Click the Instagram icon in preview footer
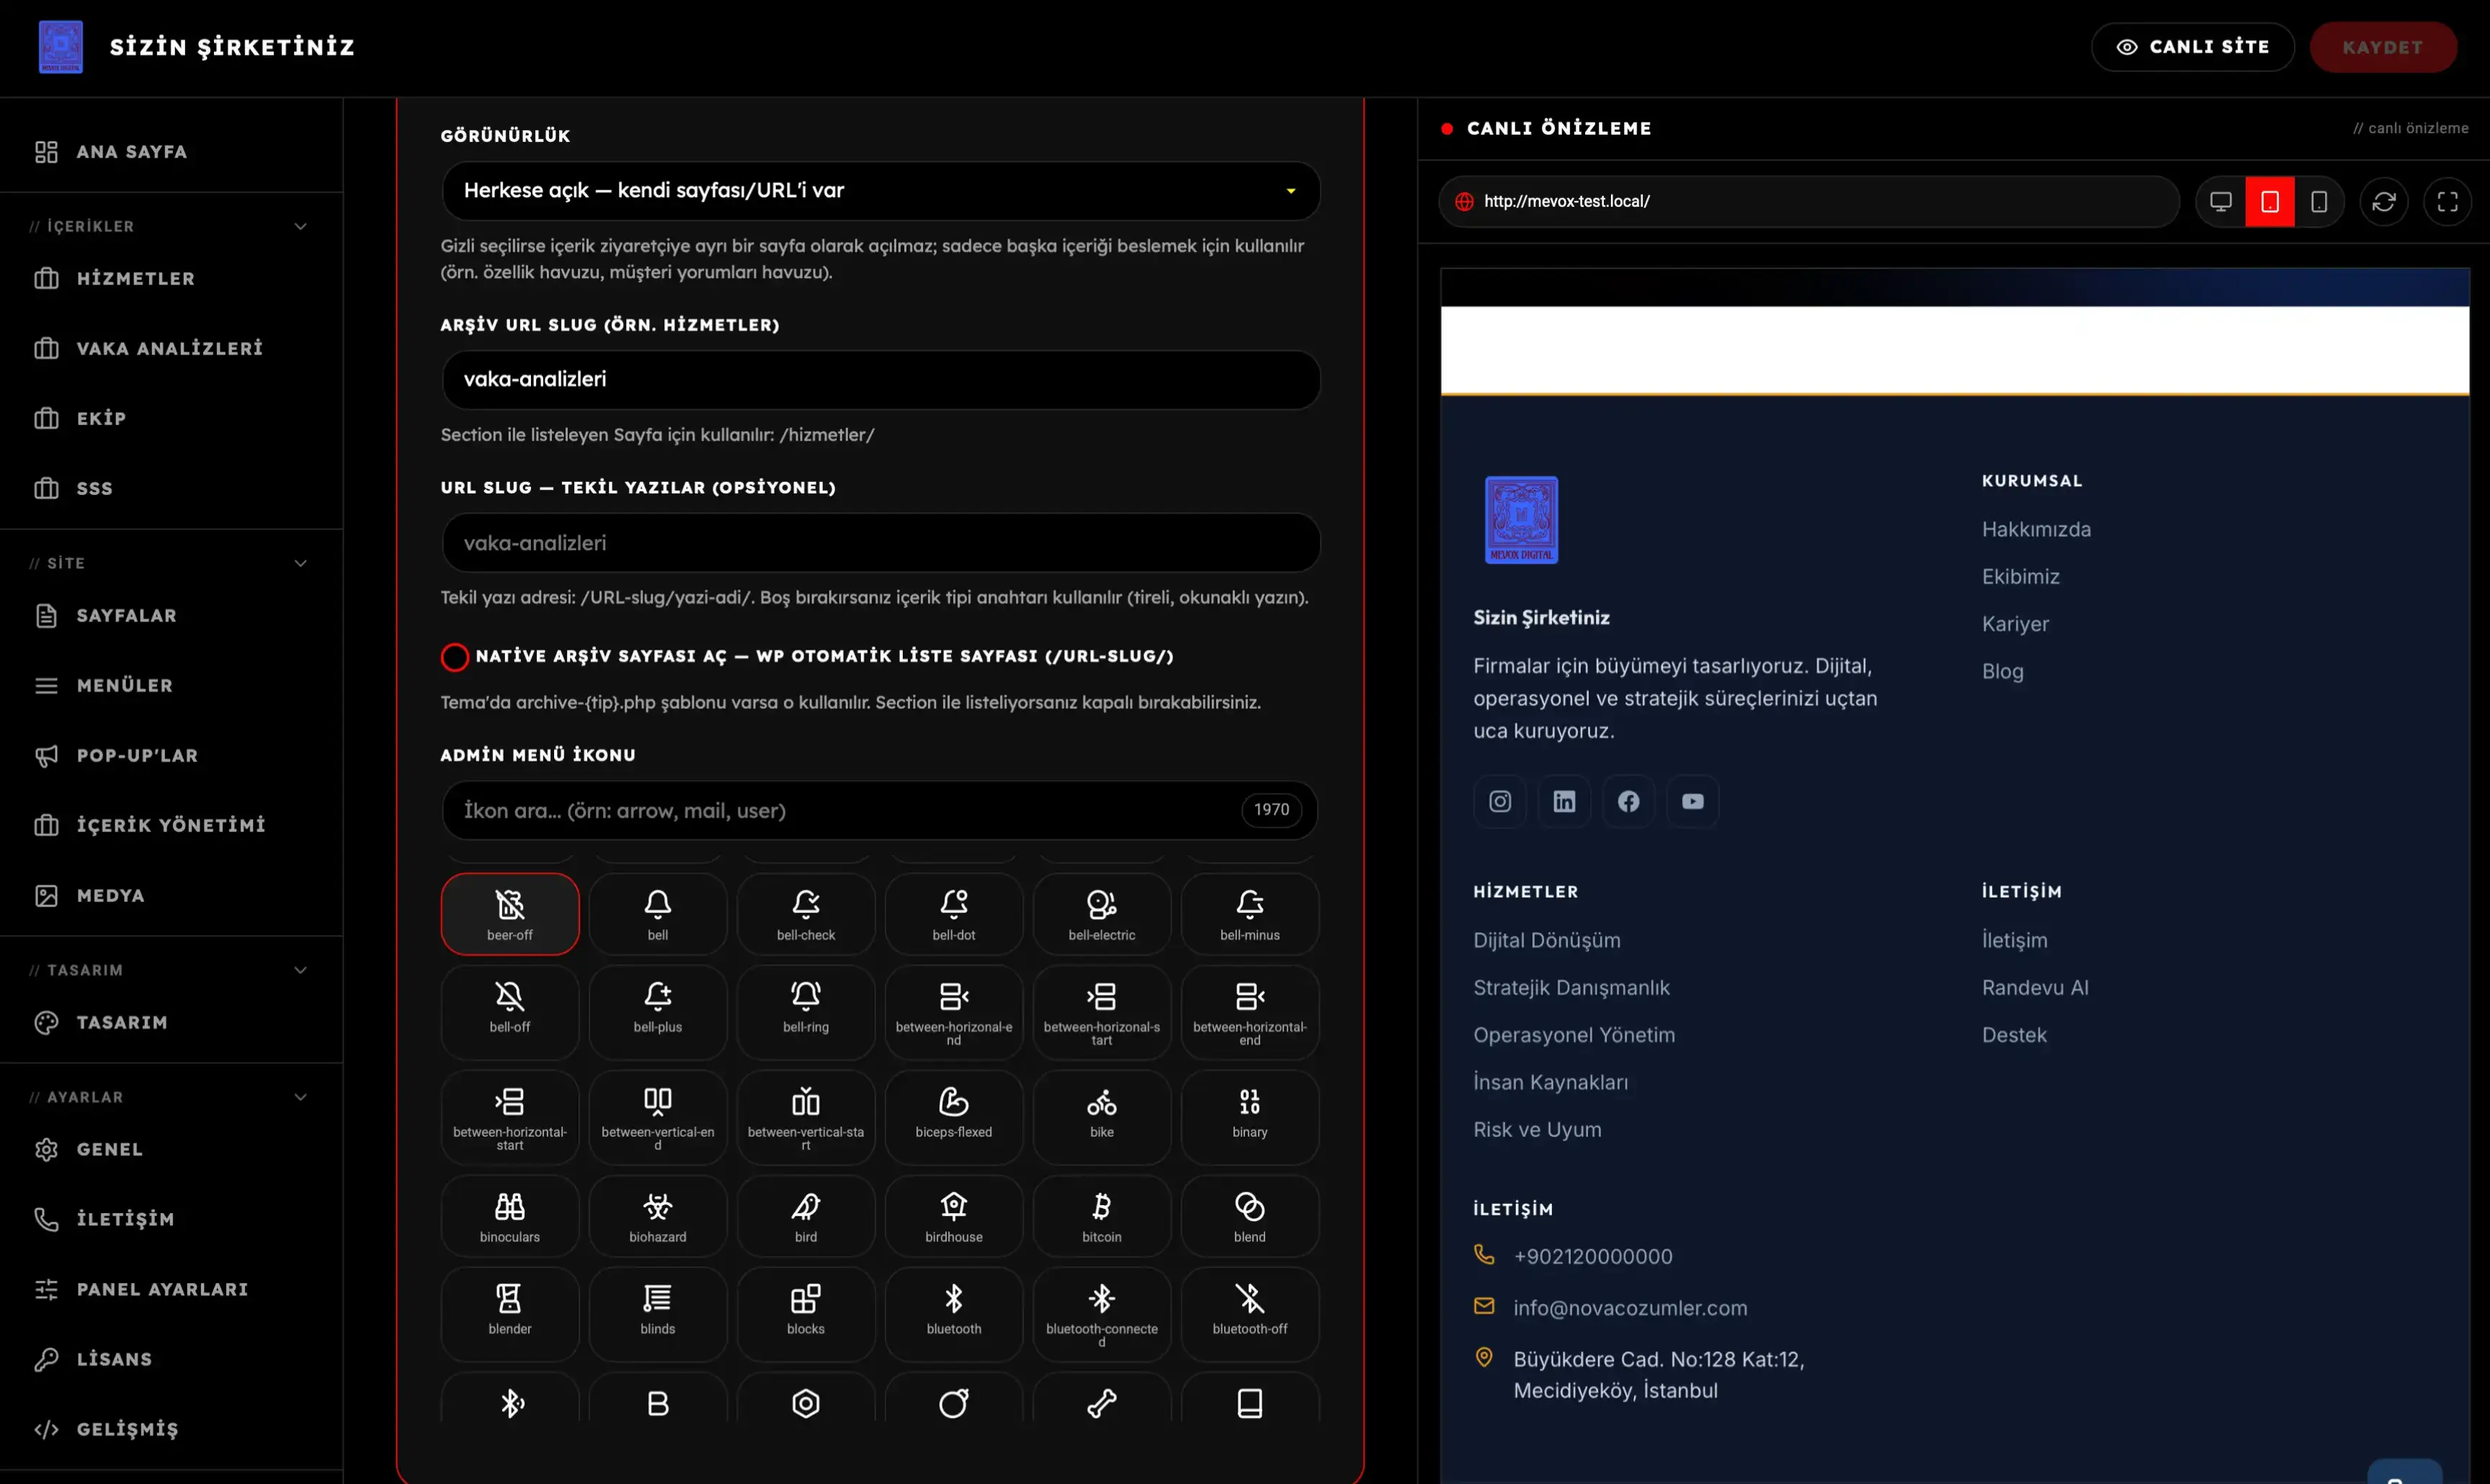This screenshot has width=2490, height=1484. (1499, 801)
